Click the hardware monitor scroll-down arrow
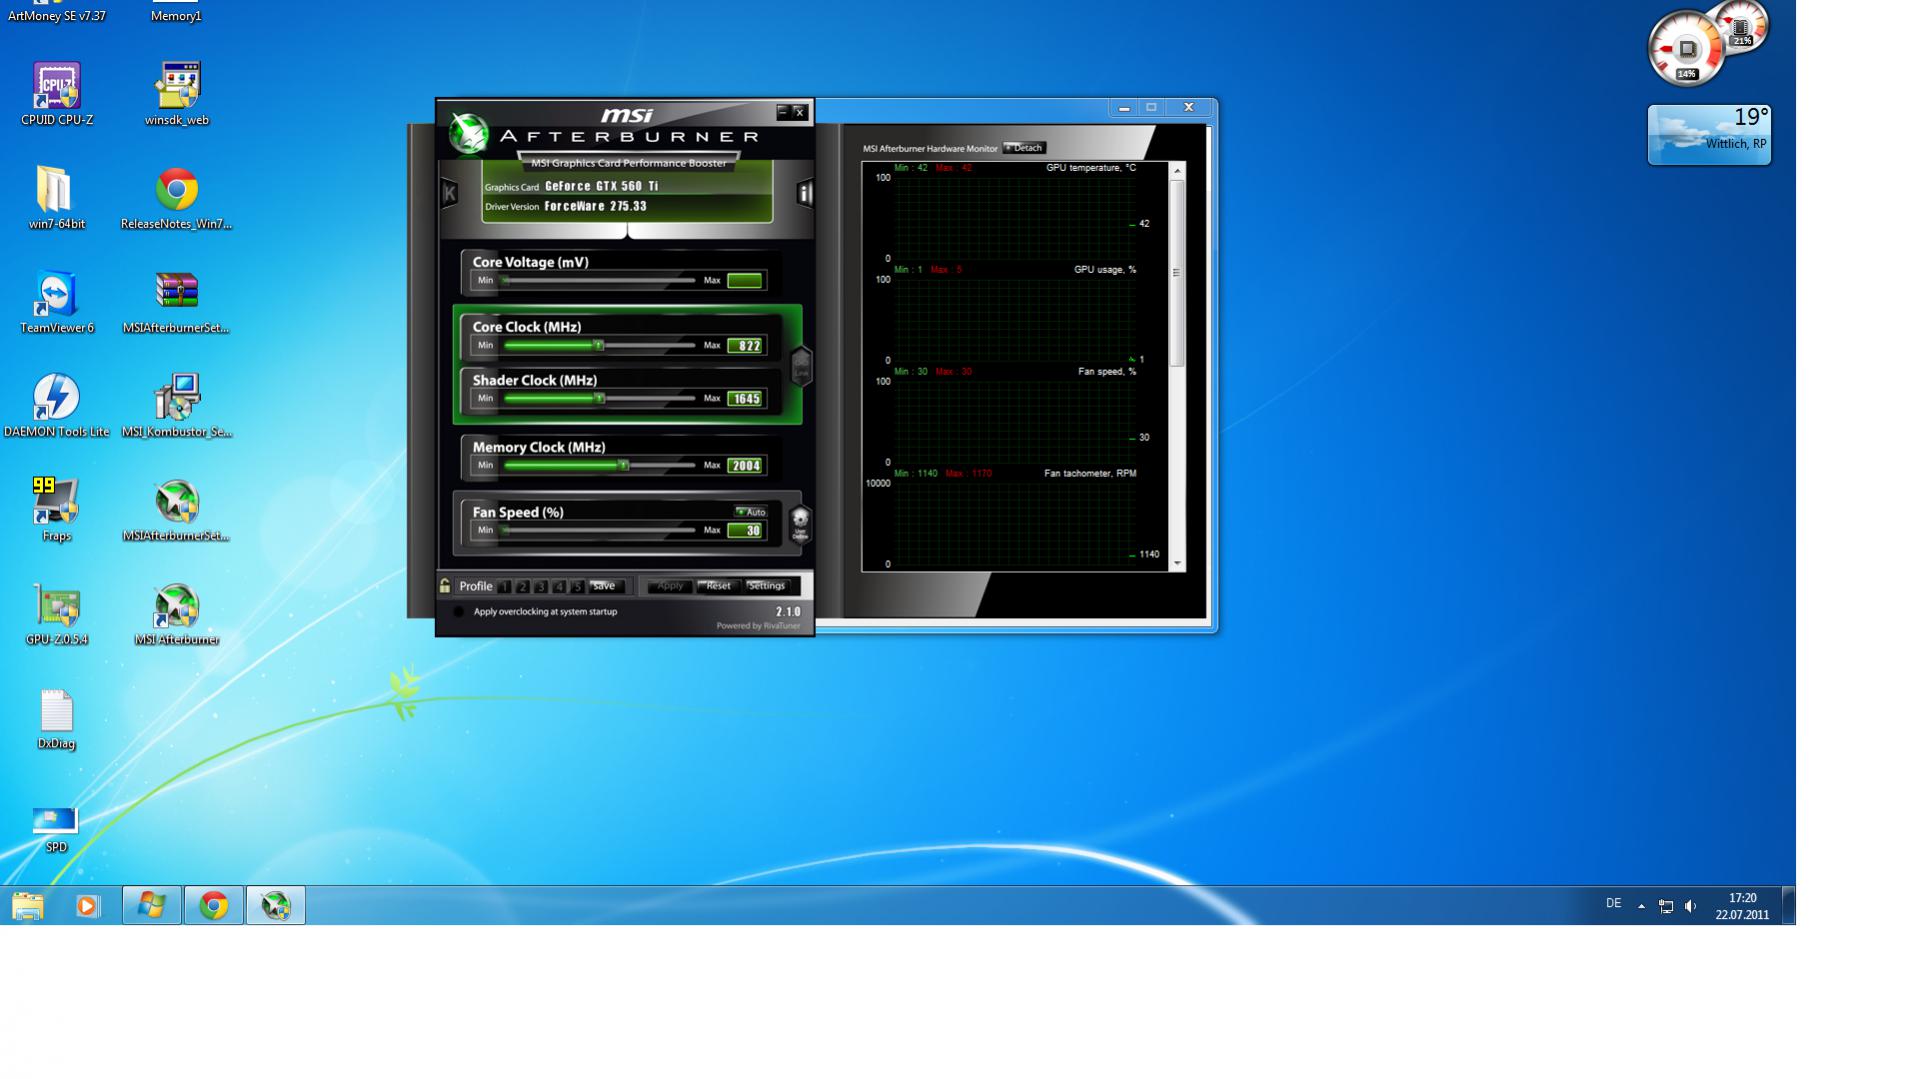Screen dimensions: 1919x1079 pos(1177,564)
